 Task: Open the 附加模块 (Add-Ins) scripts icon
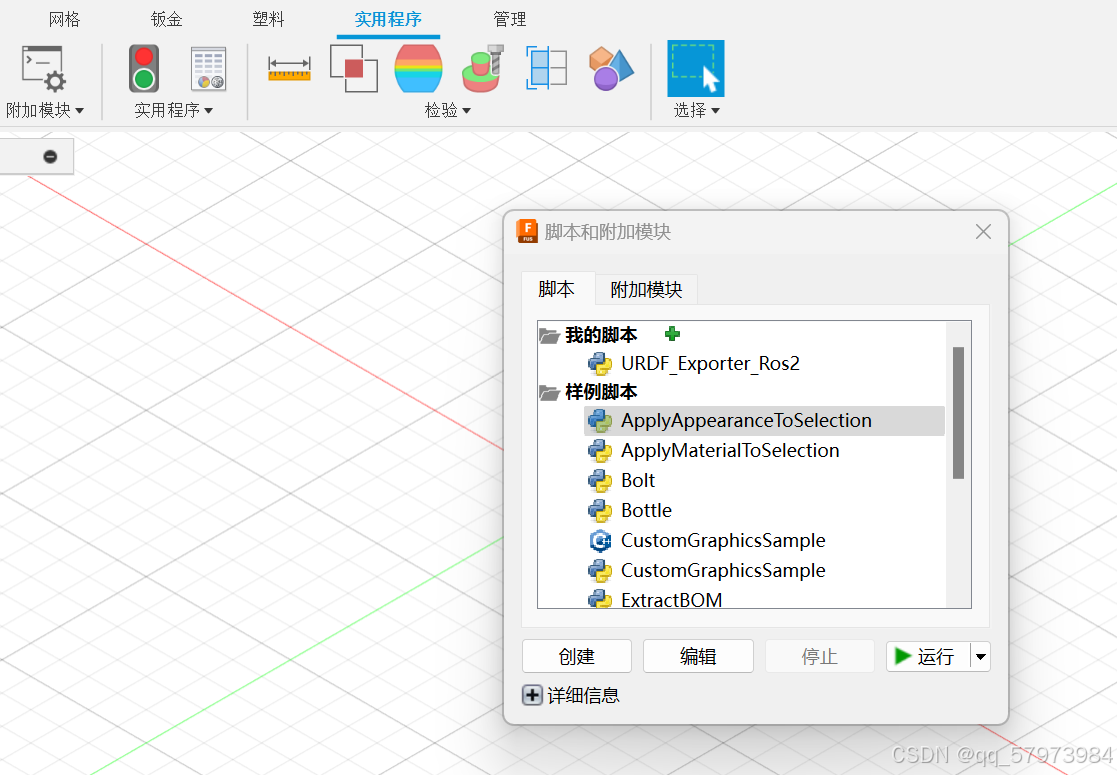42,70
